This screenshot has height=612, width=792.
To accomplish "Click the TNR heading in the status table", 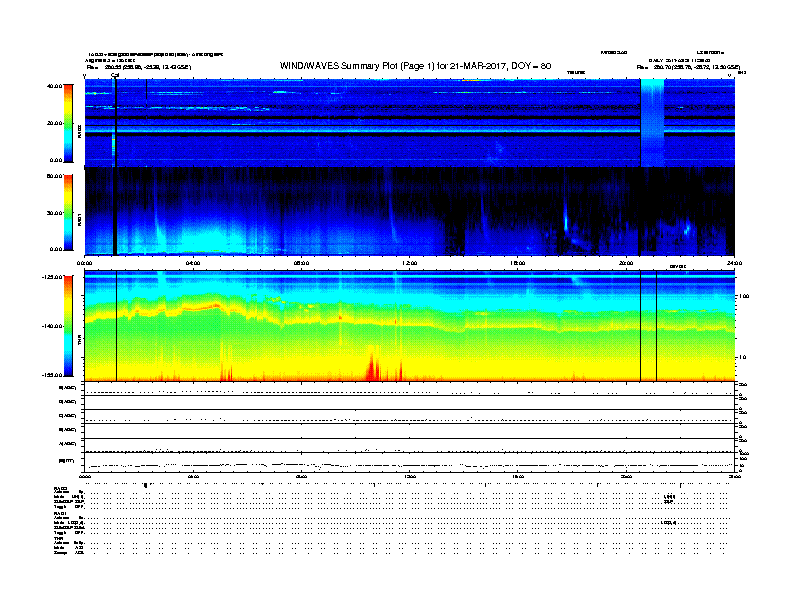I will [58, 539].
